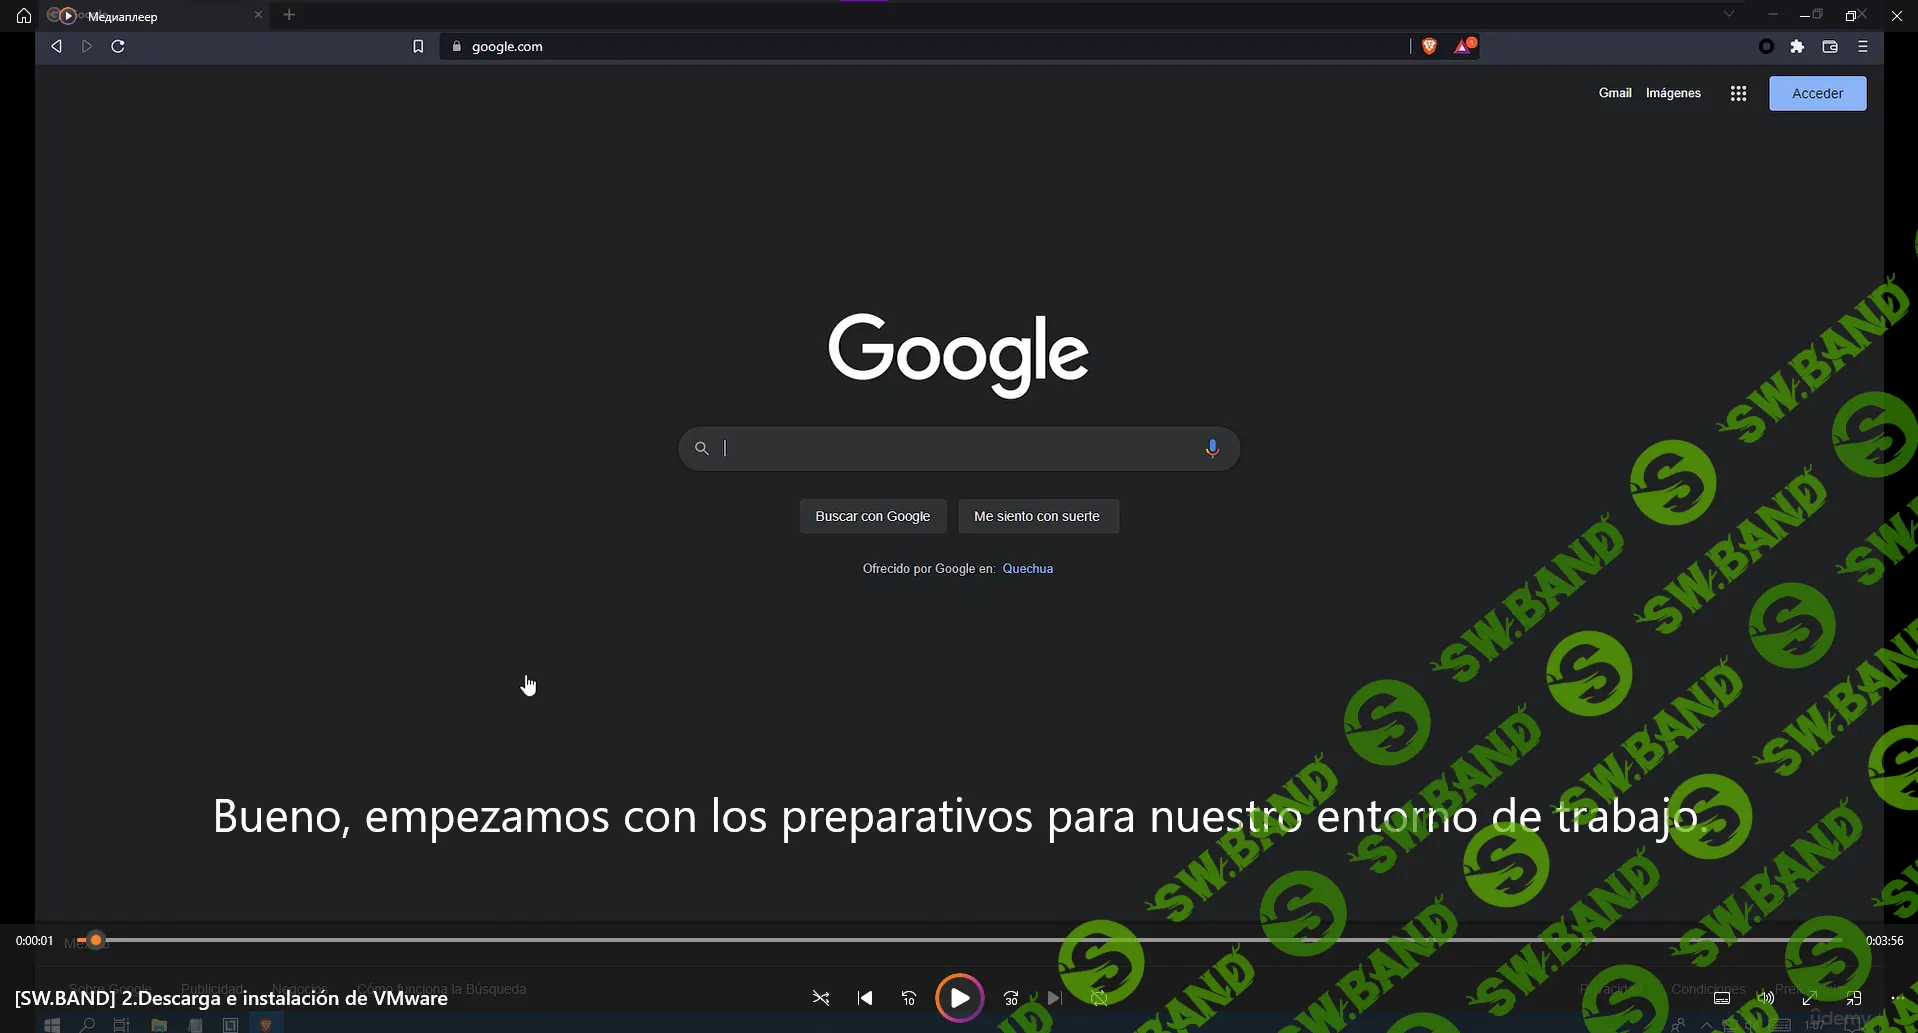
Task: Click the search magnifier icon in the search box
Action: pos(702,448)
